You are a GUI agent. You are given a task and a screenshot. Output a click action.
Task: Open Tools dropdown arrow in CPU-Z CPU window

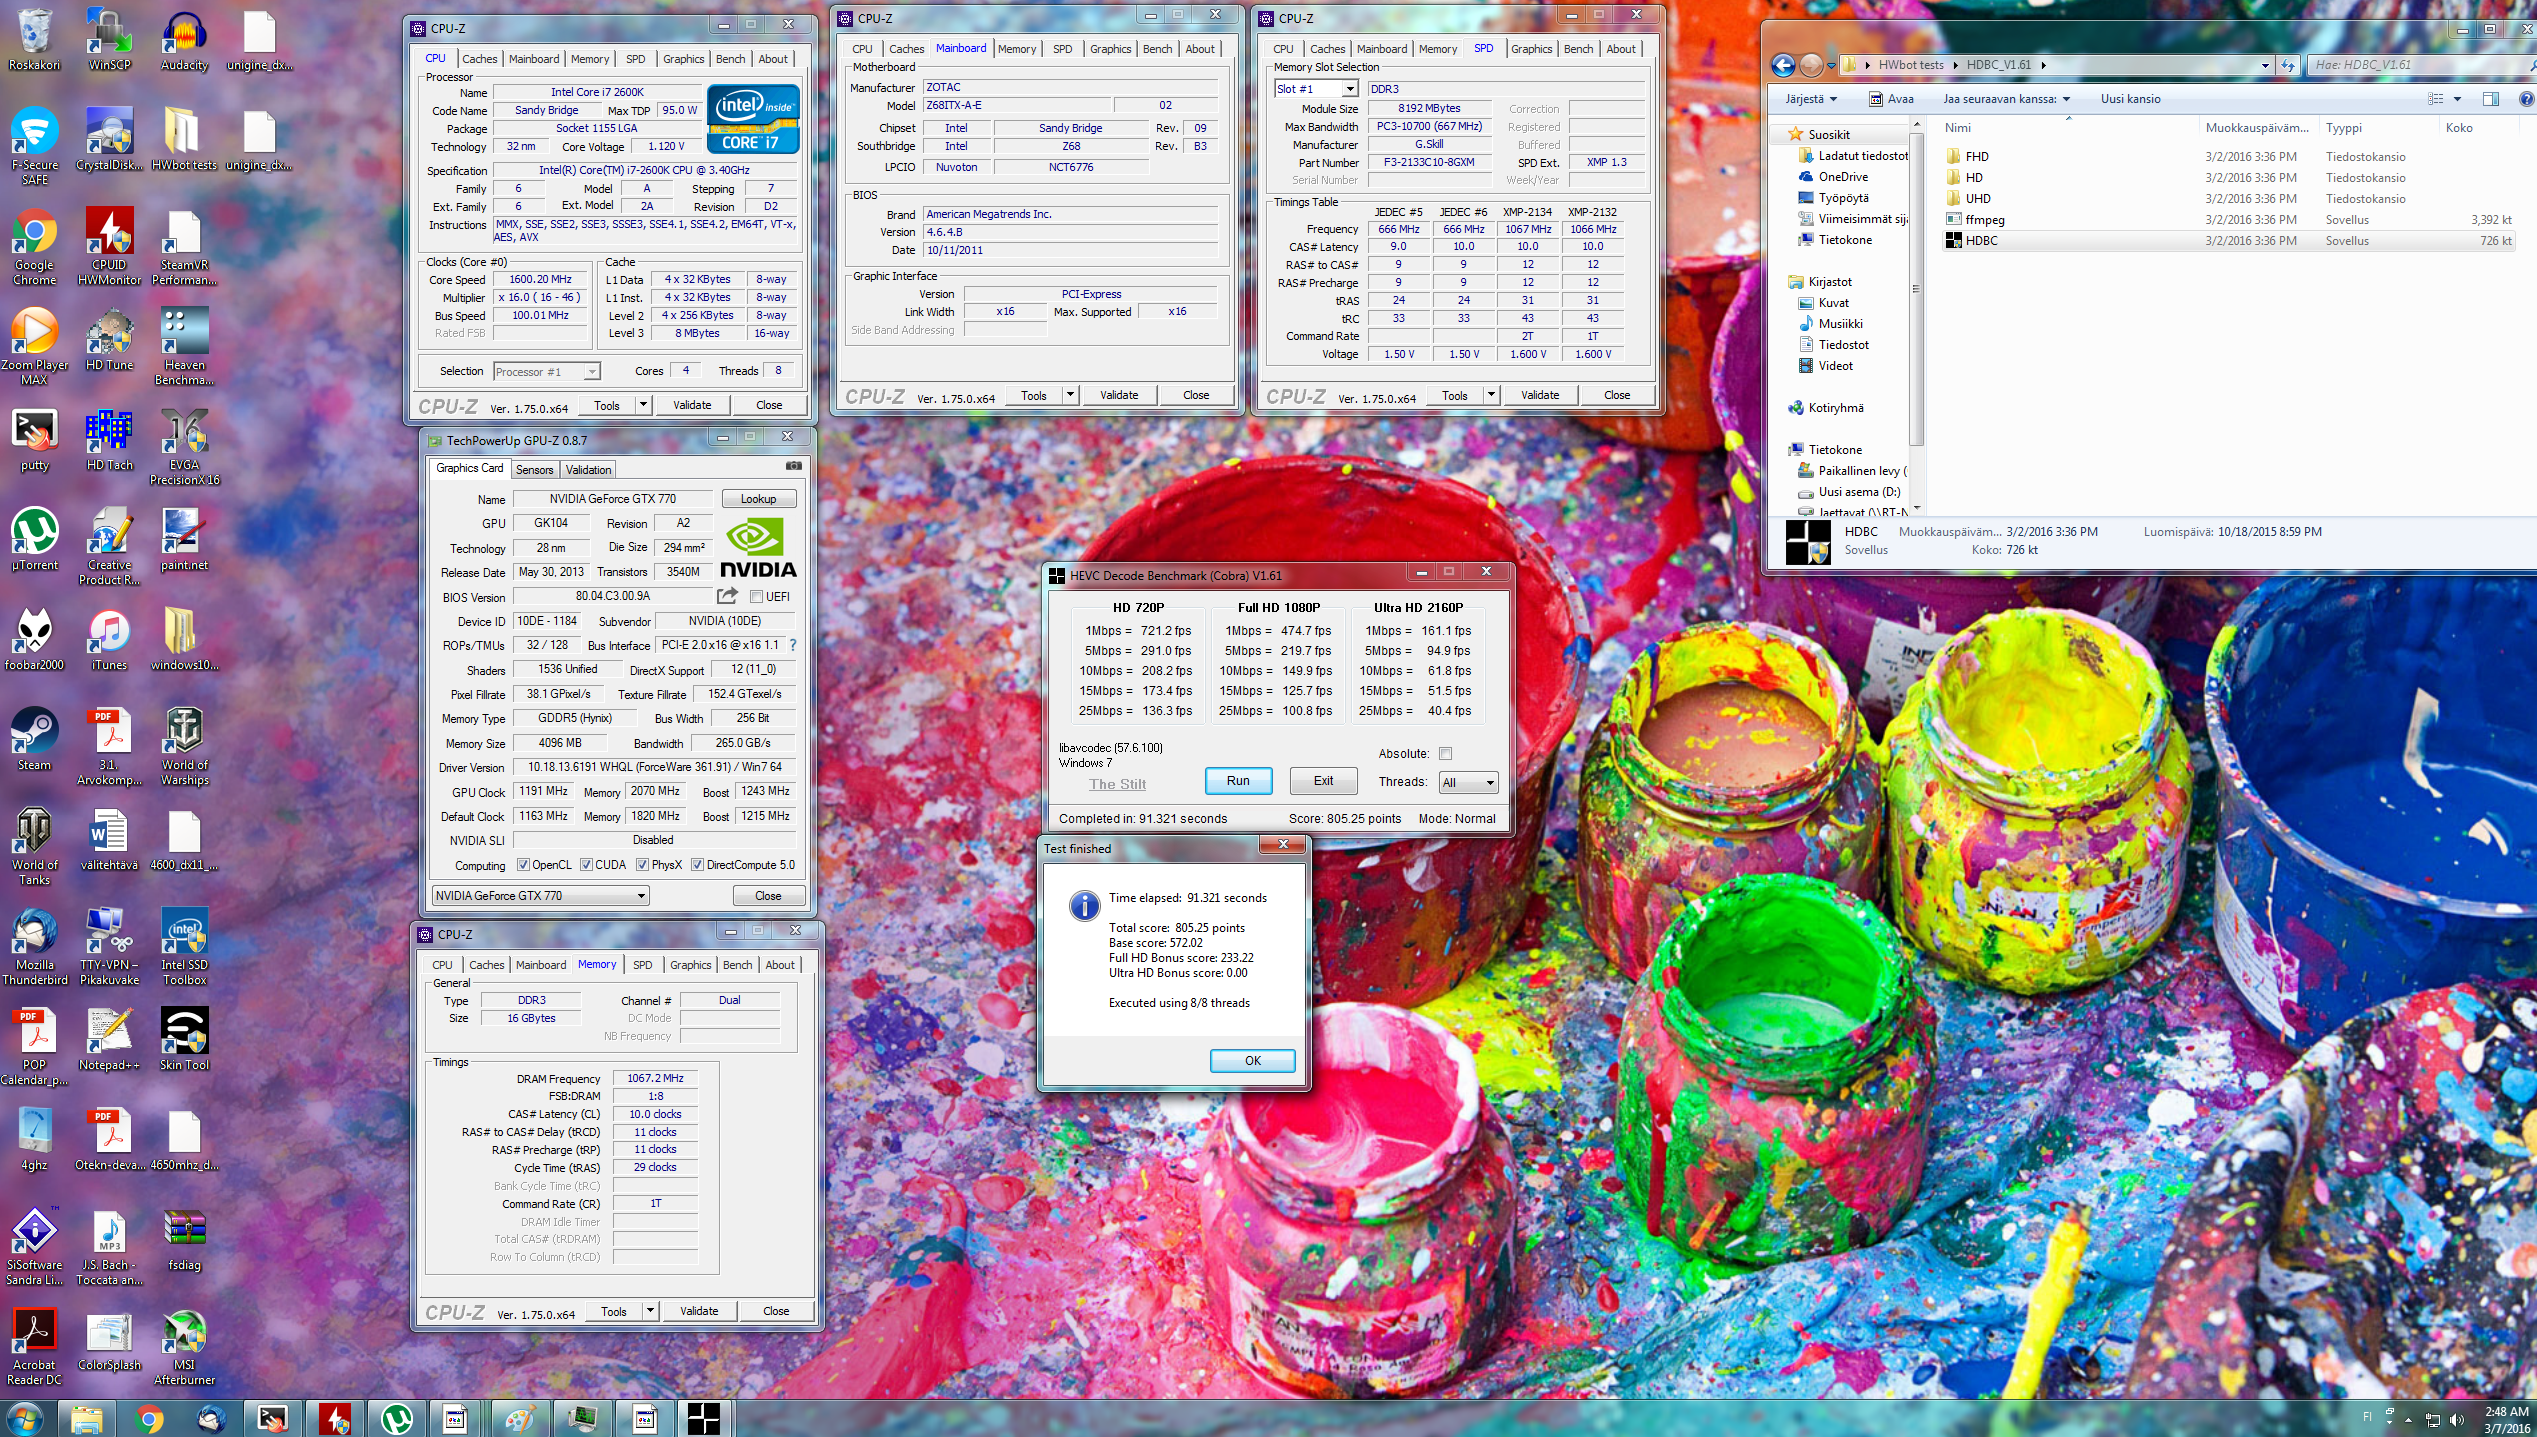click(643, 405)
